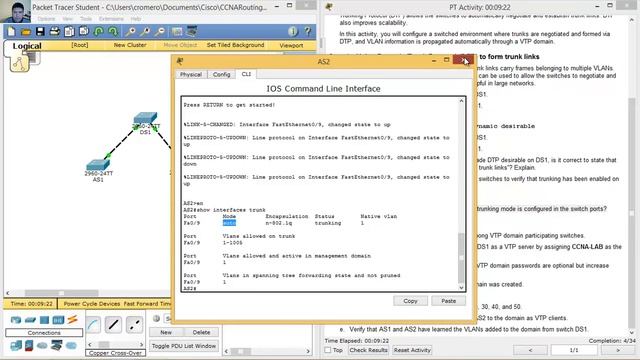Choose Wireless Devices category

point(58,320)
